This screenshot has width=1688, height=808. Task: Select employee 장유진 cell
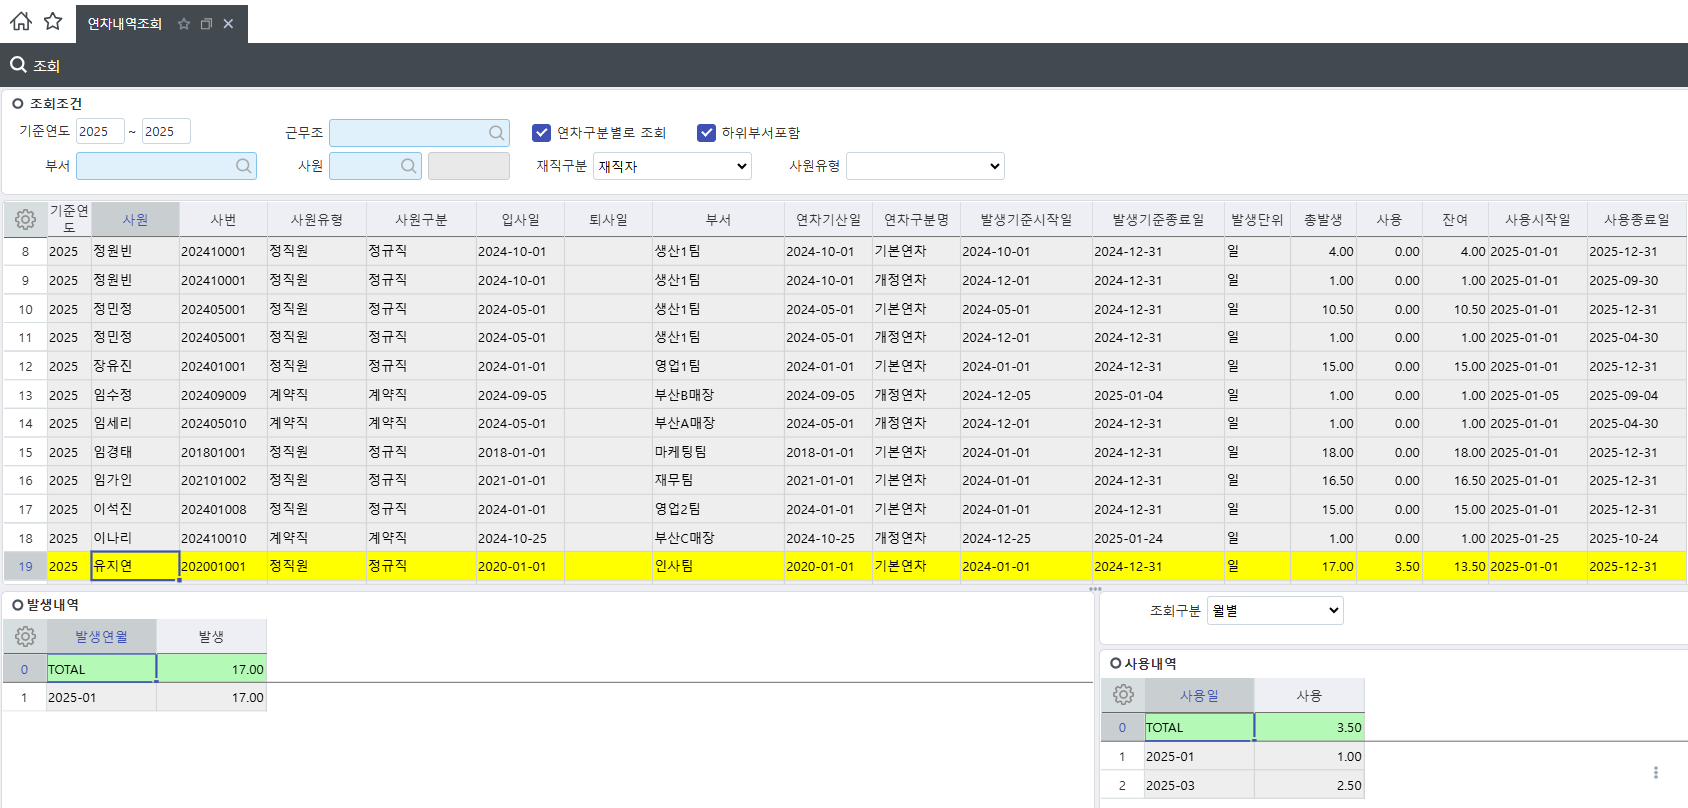point(135,366)
